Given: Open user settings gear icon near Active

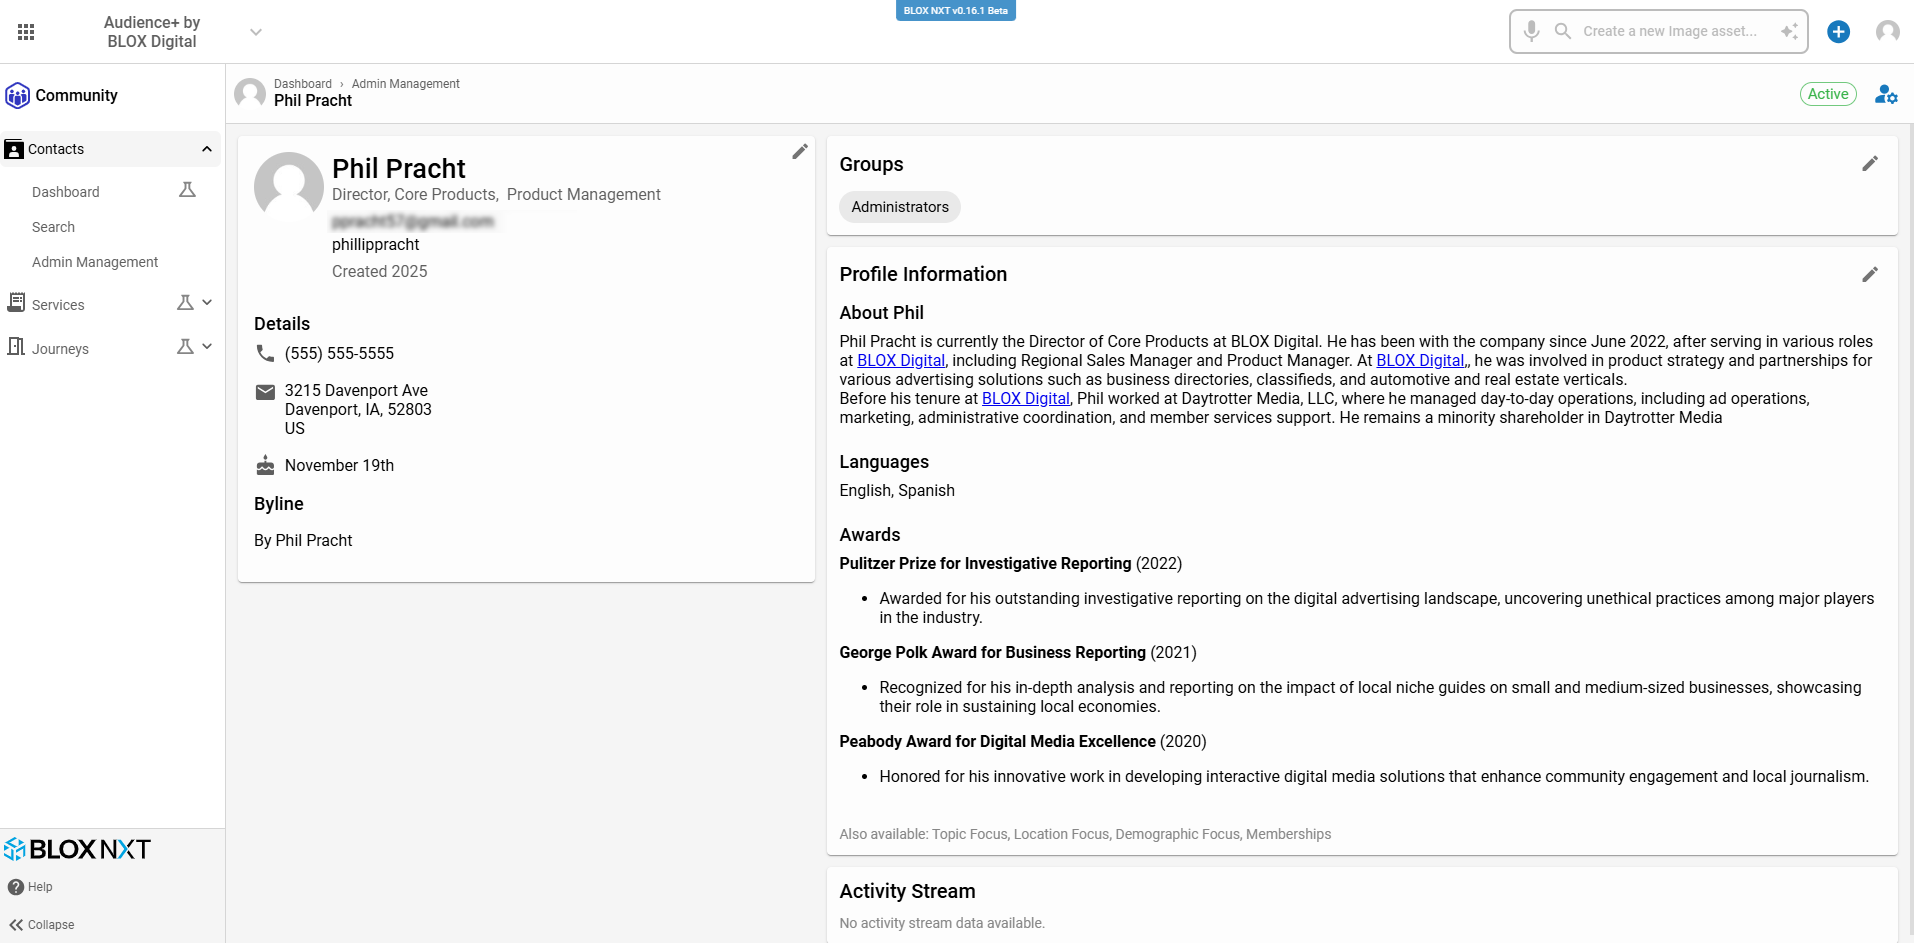Looking at the screenshot, I should (1886, 95).
